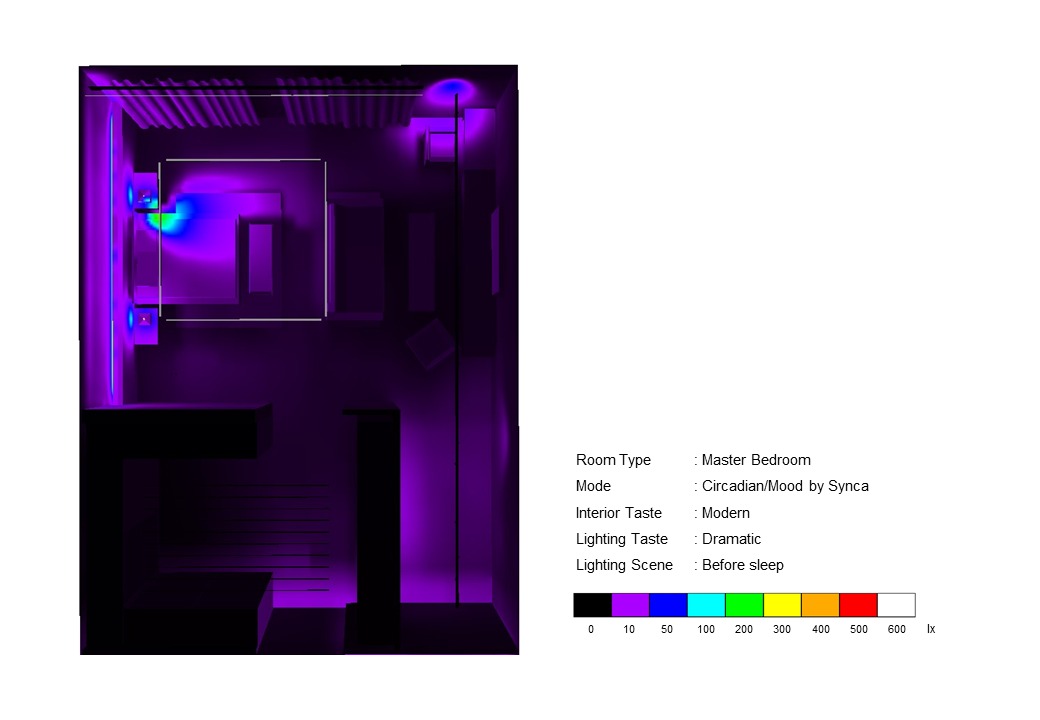Screen dimensions: 1040x720
Task: Click 'Circadian/Mood by Synca' value
Action: click(x=785, y=486)
